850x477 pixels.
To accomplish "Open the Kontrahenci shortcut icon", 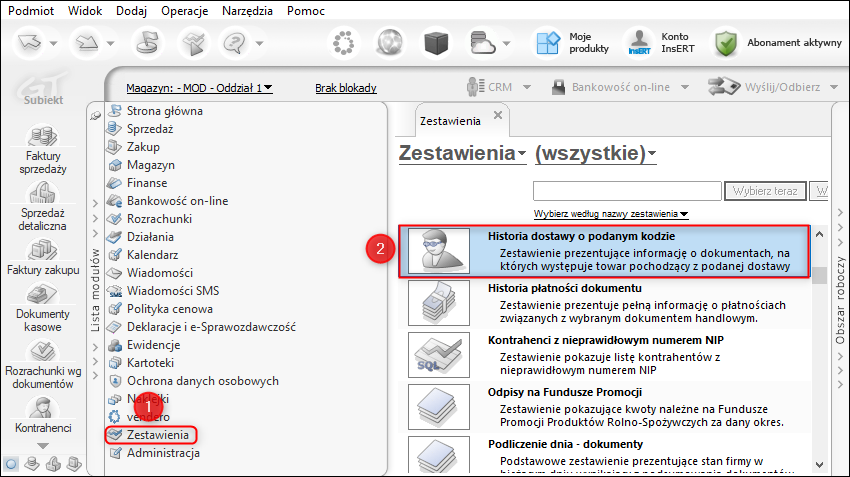I will tap(42, 408).
